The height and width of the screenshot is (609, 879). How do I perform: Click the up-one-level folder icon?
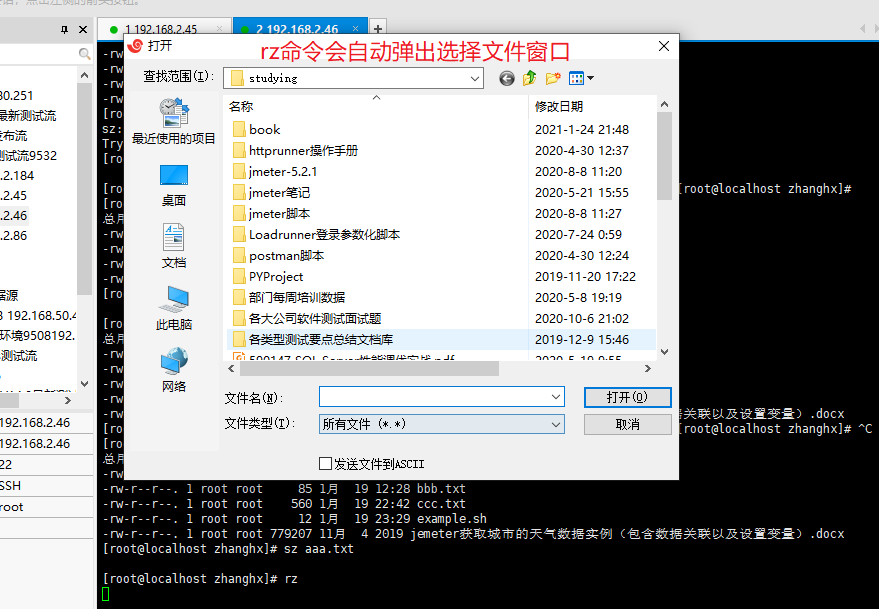[529, 78]
